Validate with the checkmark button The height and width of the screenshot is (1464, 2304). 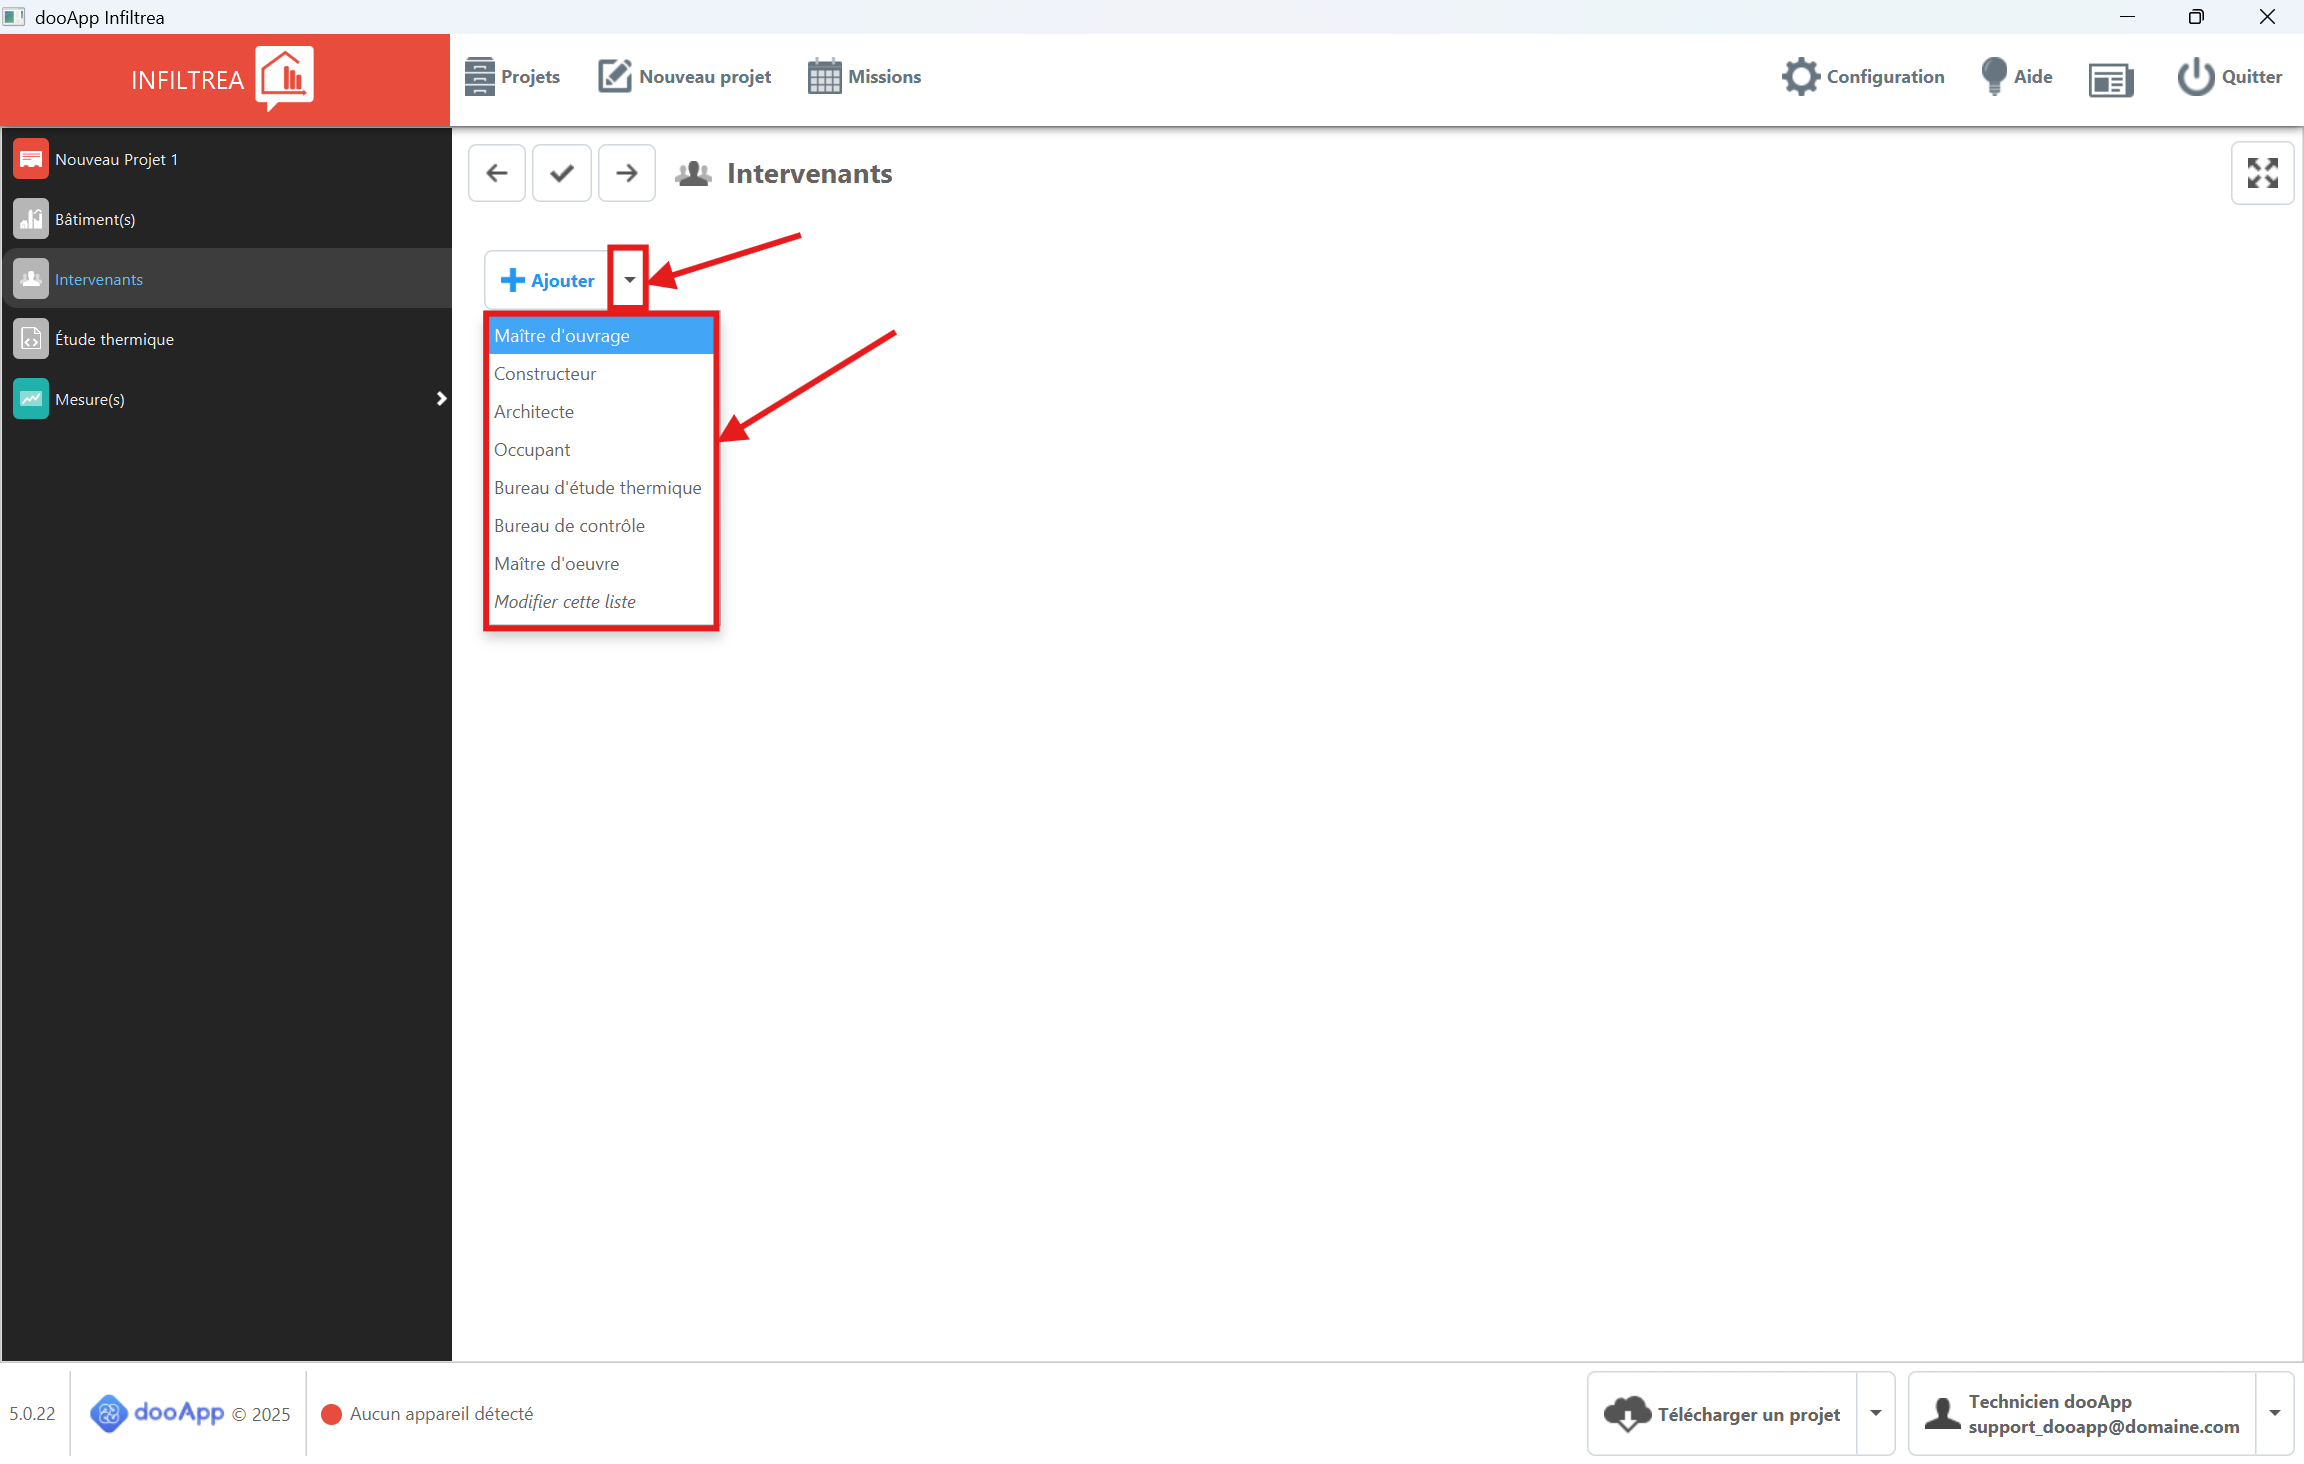coord(562,173)
